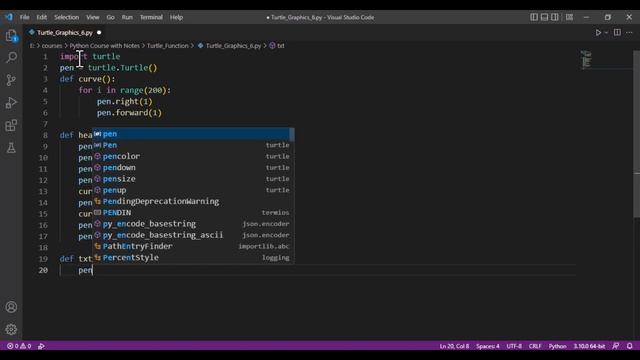Image resolution: width=640 pixels, height=360 pixels.
Task: Click Ln 20, Col 8 cursor position
Action: 454,346
